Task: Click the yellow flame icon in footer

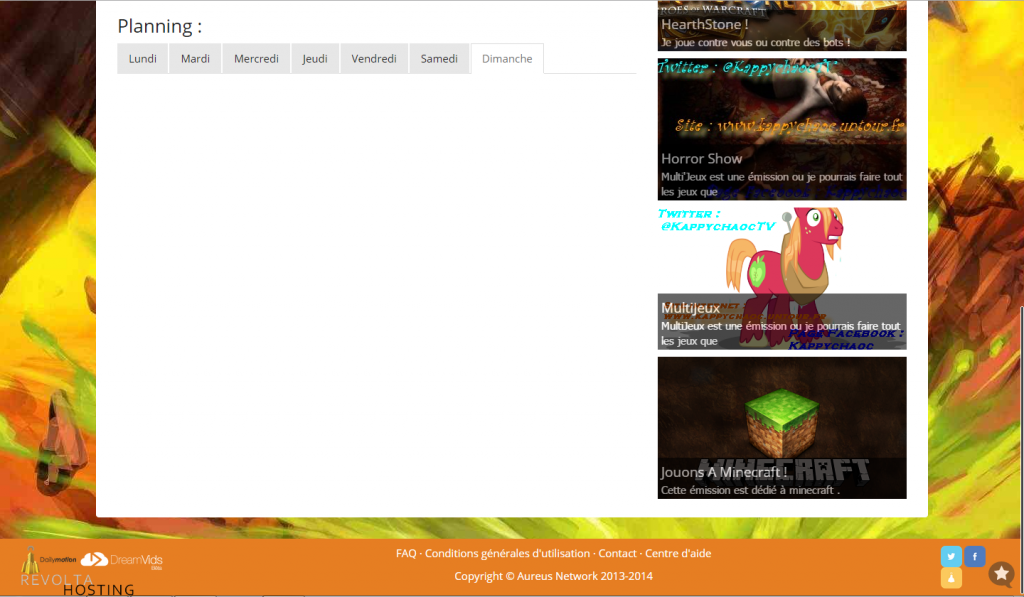Action: click(x=951, y=578)
